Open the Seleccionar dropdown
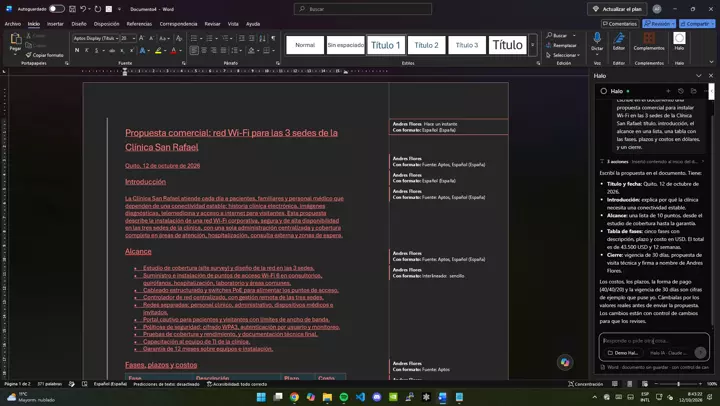The image size is (720, 406). (x=563, y=55)
